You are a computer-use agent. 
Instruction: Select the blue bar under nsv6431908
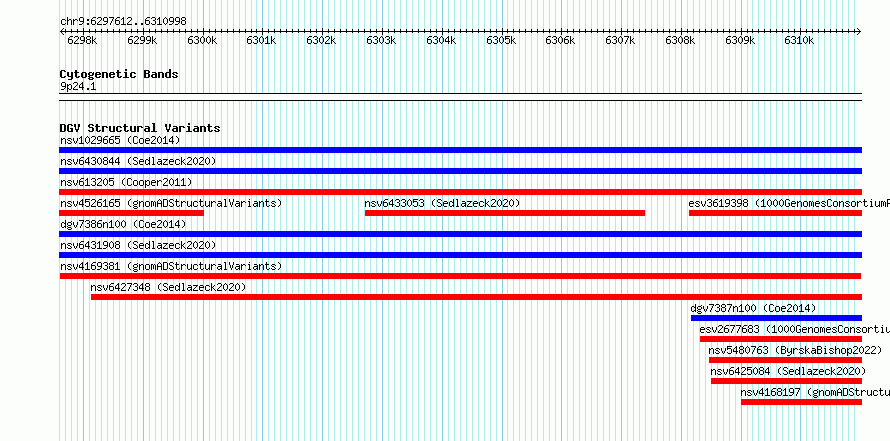[x=460, y=255]
